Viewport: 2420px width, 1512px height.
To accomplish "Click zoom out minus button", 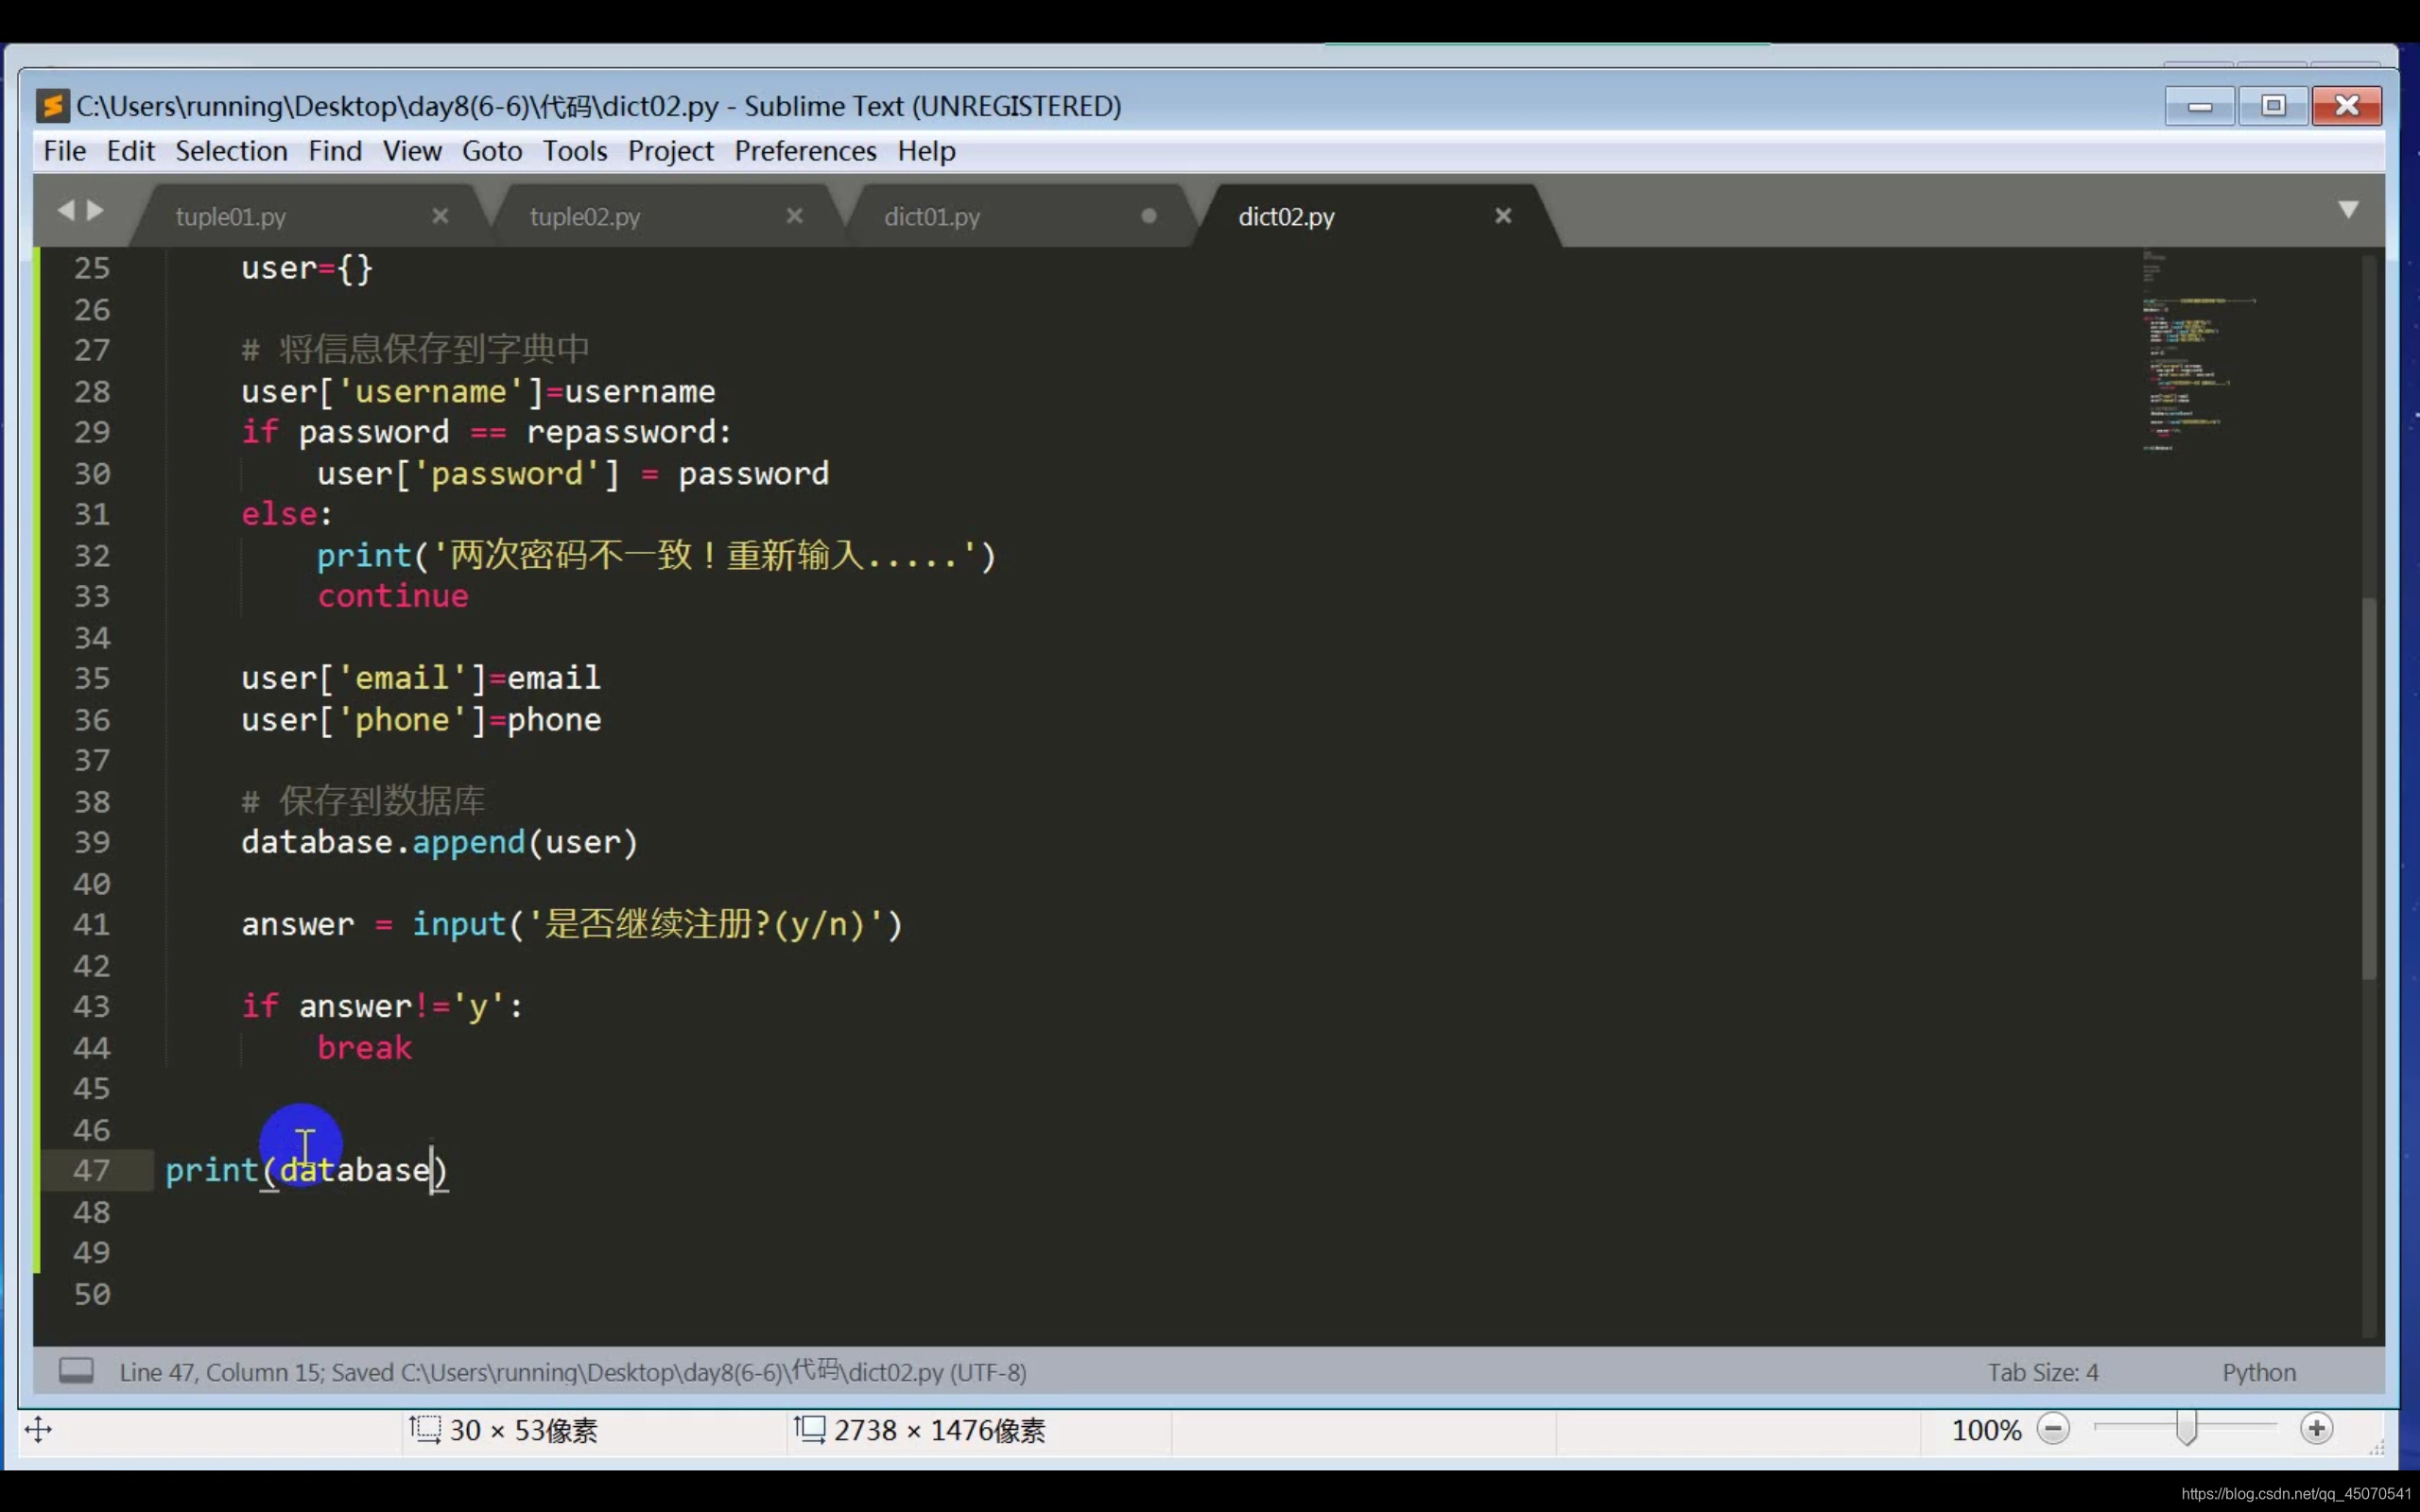I will tap(2053, 1429).
